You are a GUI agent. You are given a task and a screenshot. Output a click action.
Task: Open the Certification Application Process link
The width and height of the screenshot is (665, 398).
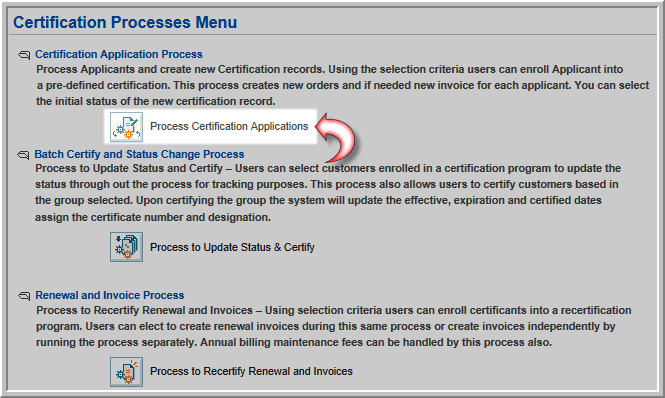click(119, 54)
